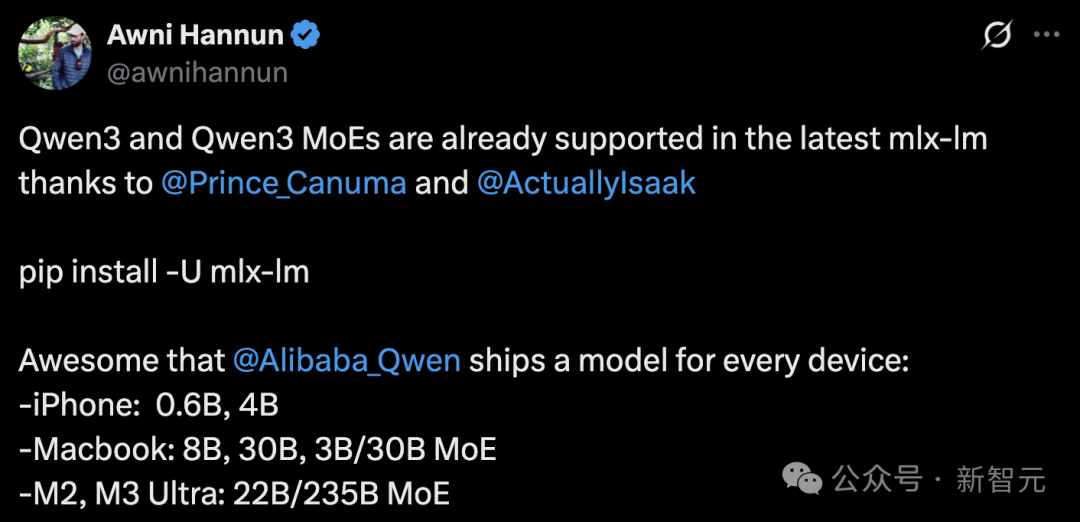Viewport: 1080px width, 522px height.
Task: Click the 公众号 watermark text
Action: [x=876, y=479]
